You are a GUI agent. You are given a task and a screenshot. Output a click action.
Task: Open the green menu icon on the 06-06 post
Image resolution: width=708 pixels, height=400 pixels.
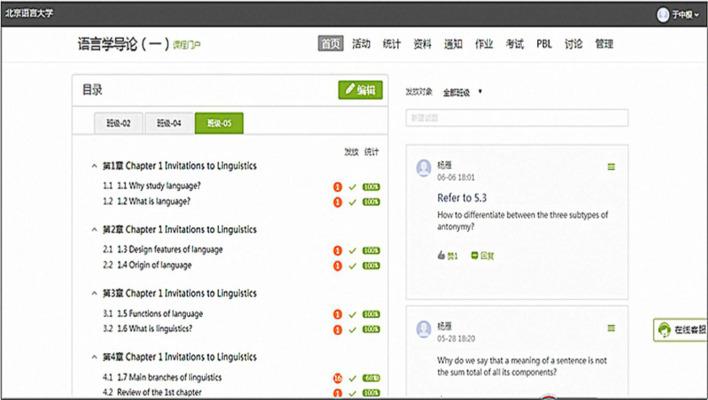point(611,166)
